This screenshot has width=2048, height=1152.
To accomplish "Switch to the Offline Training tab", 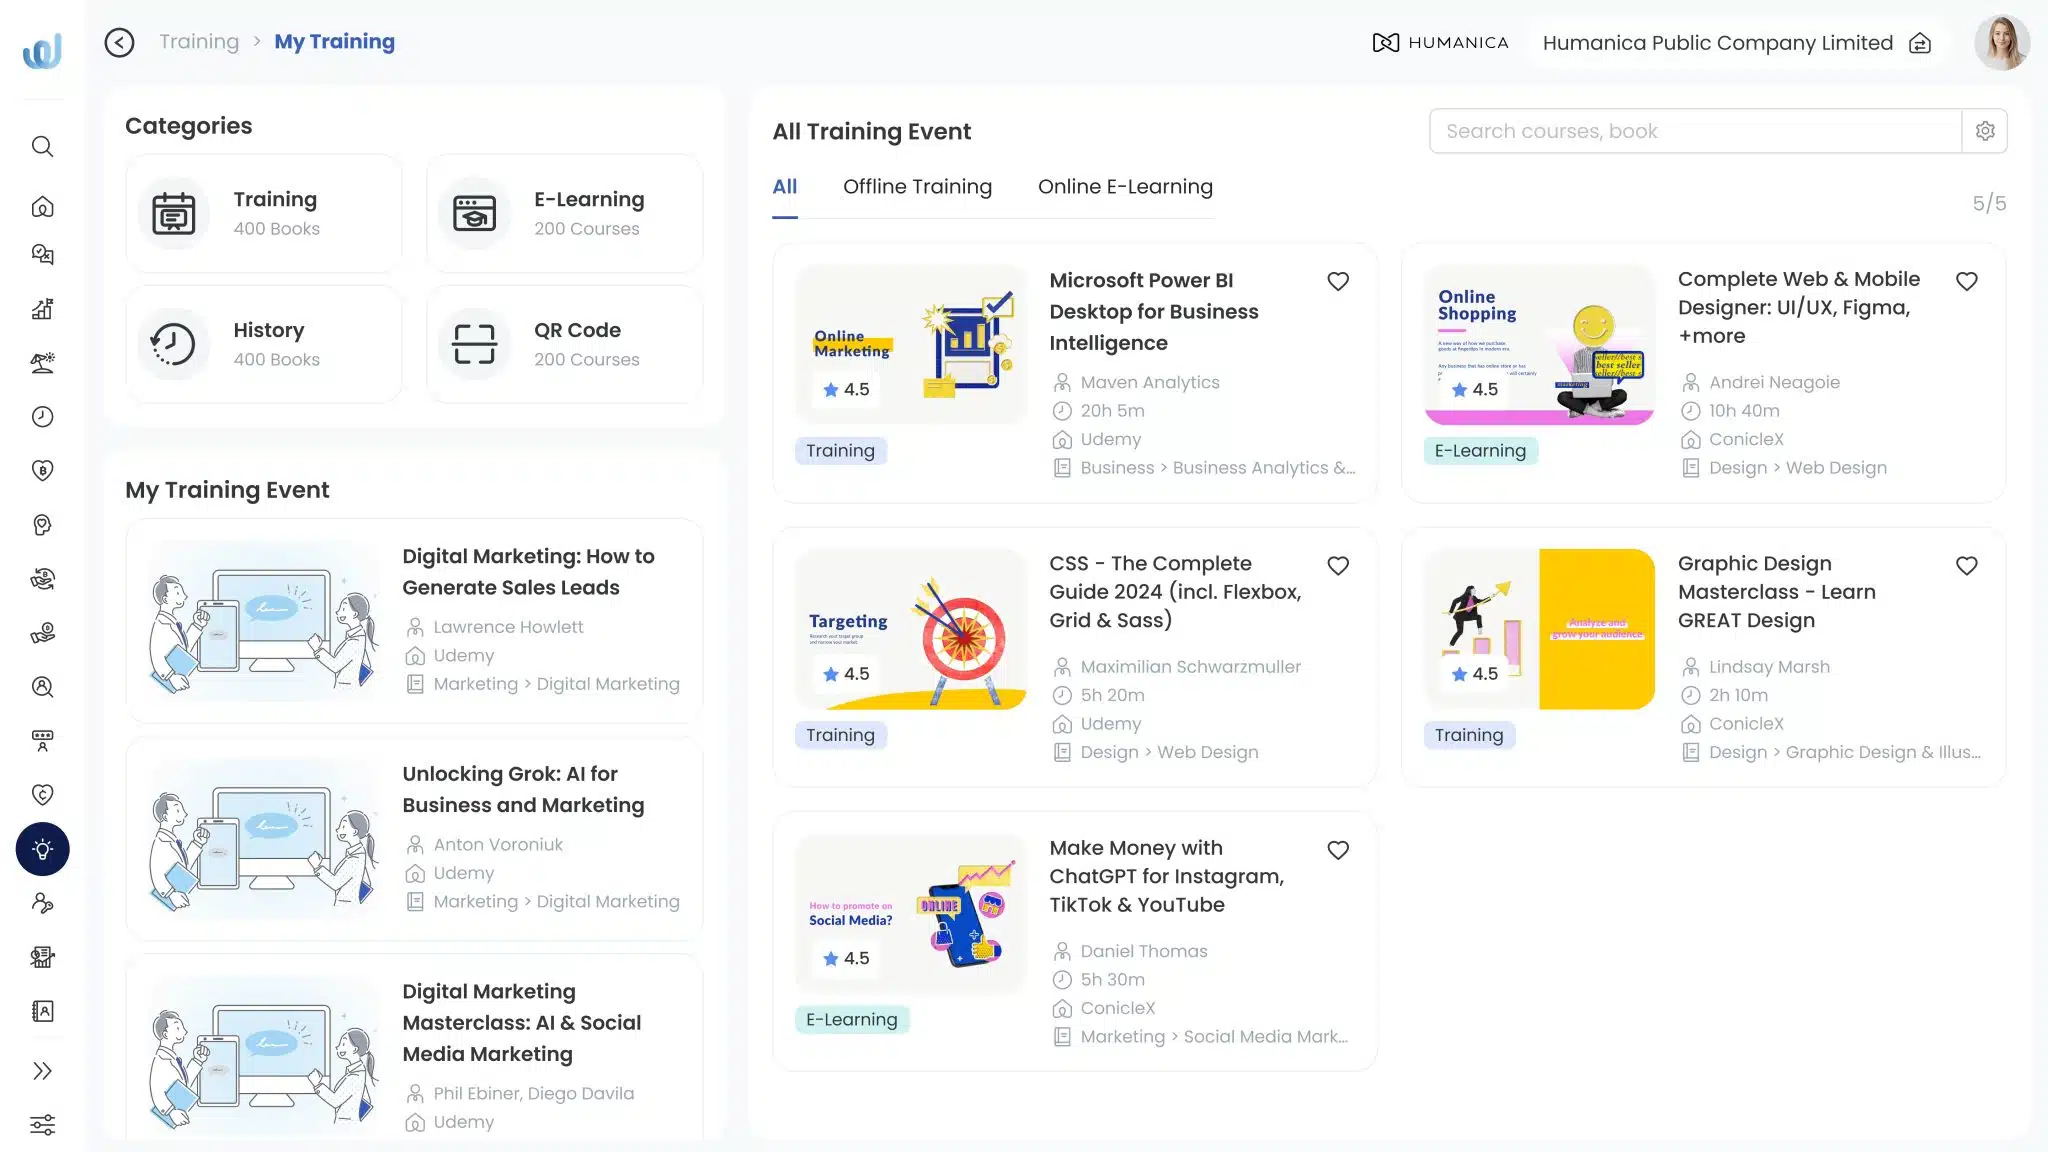I will [917, 186].
